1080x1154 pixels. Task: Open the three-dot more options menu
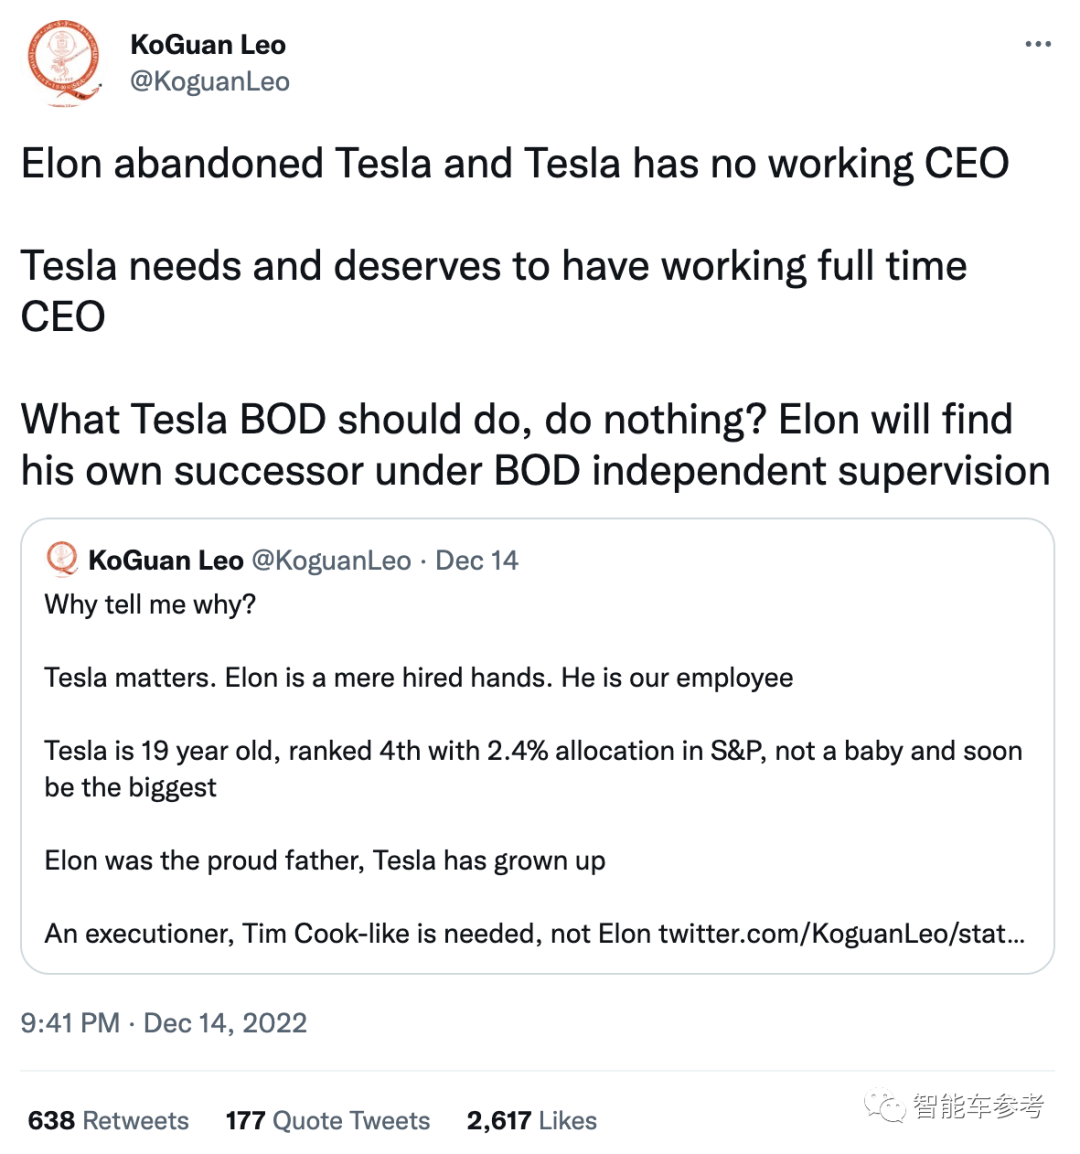(1038, 44)
